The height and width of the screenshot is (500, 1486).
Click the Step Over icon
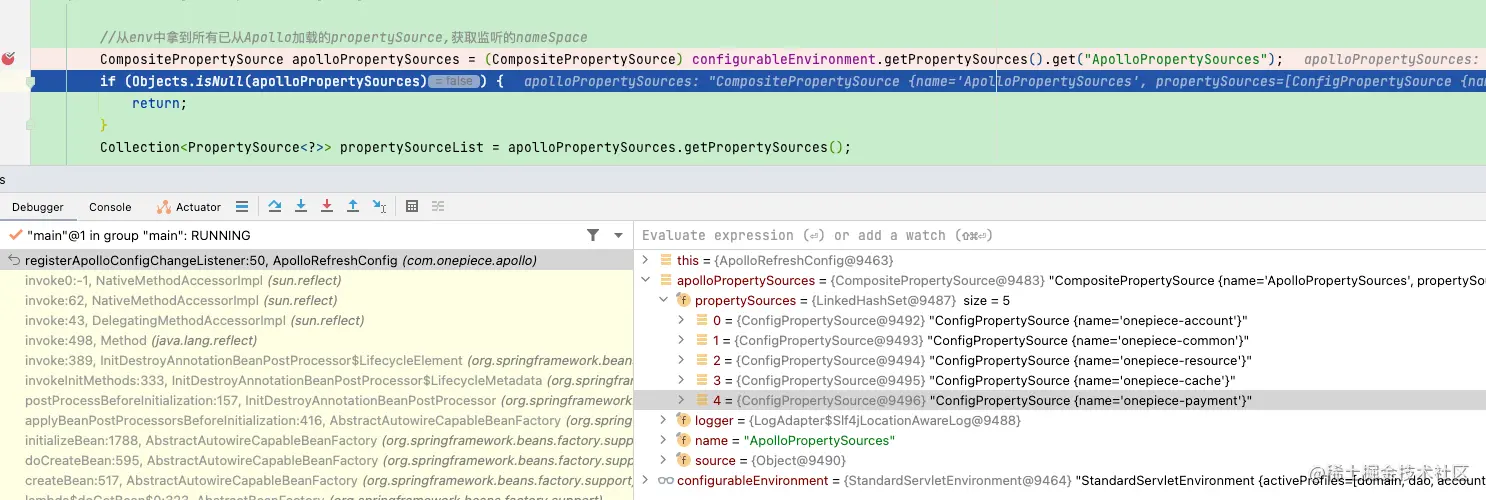pyautogui.click(x=275, y=207)
